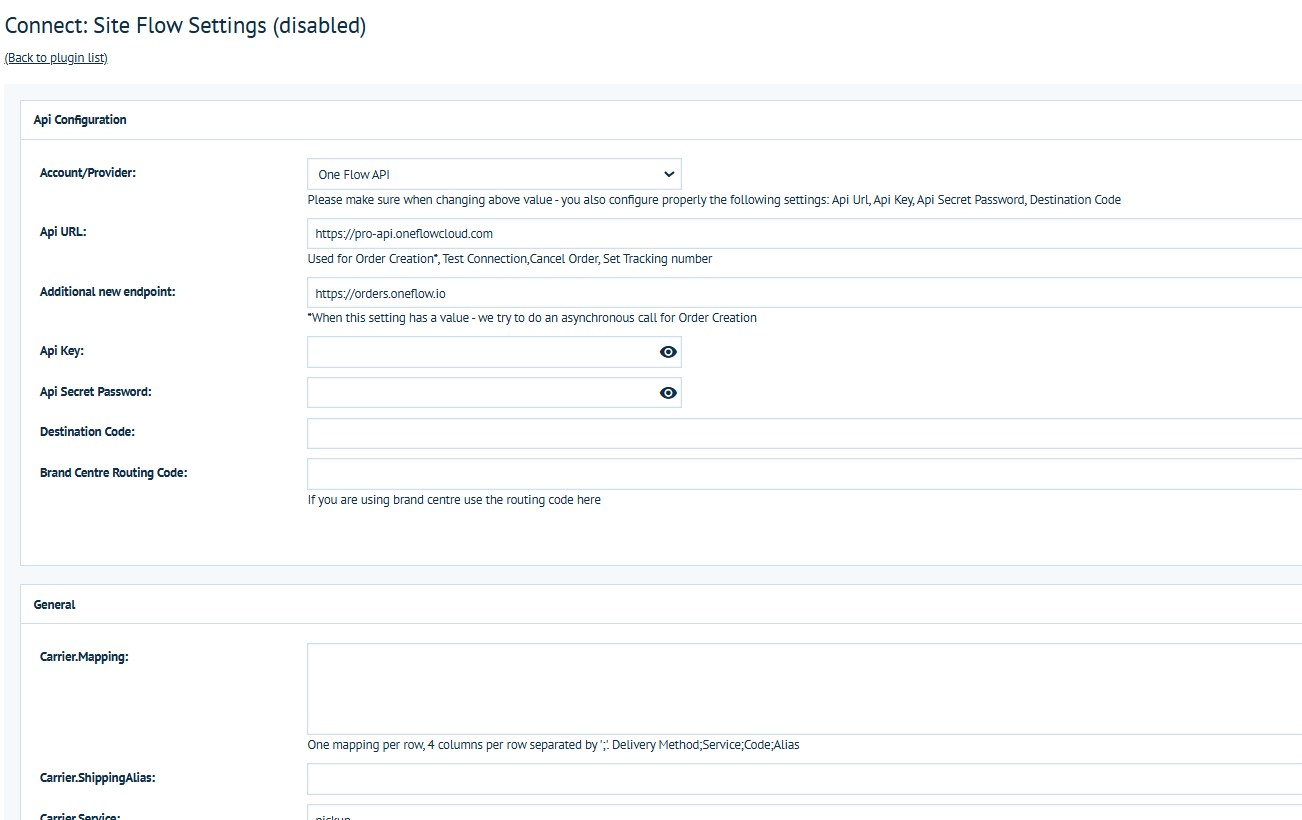Click the Destination Code label
Viewport: 1302px width, 820px height.
[x=88, y=432]
